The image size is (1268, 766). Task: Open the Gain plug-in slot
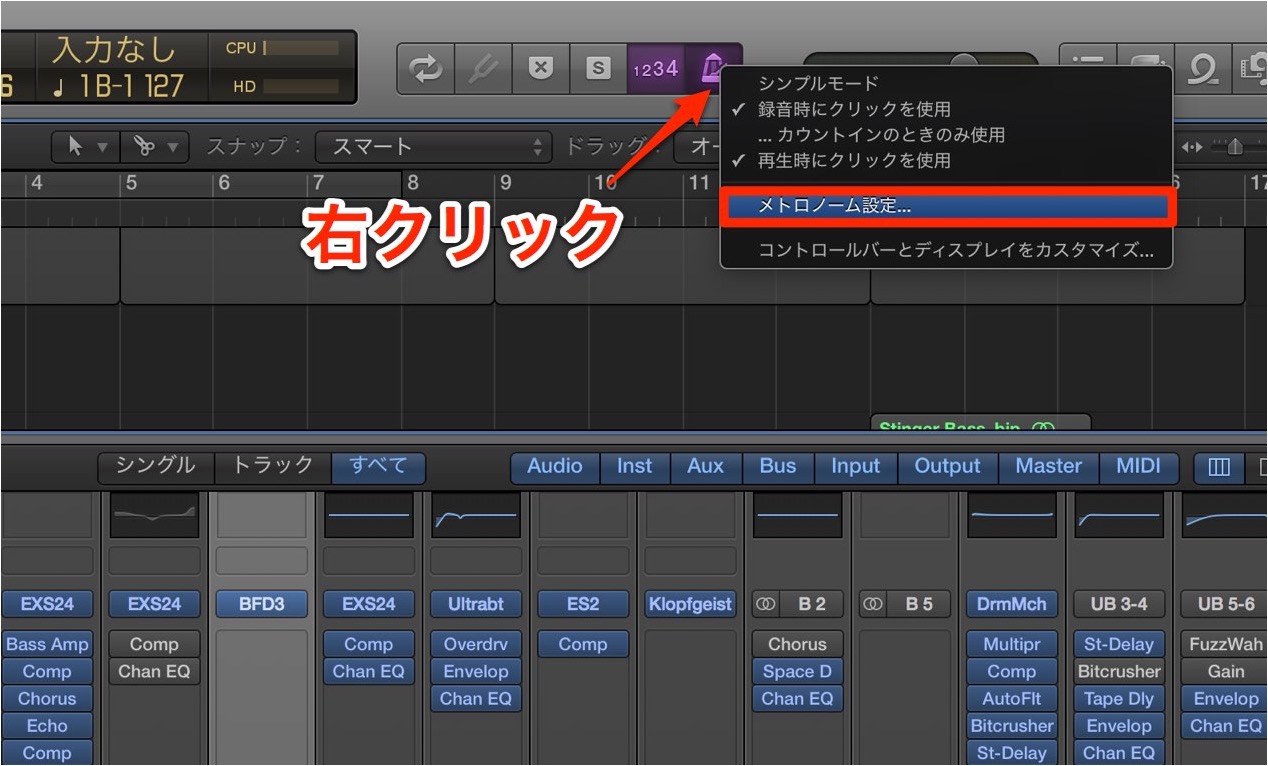click(1224, 671)
